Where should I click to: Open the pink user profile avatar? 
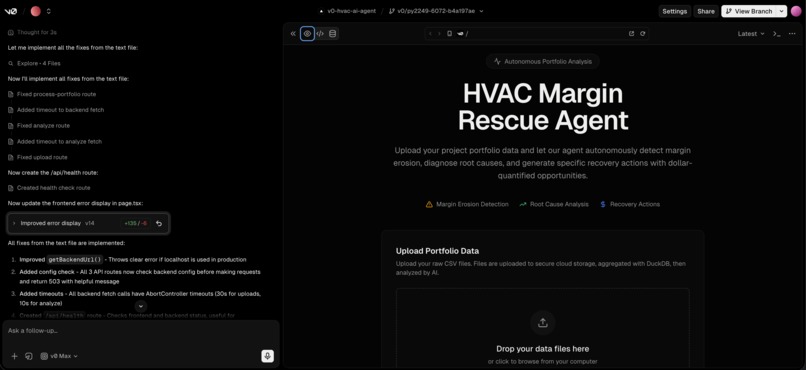point(796,11)
